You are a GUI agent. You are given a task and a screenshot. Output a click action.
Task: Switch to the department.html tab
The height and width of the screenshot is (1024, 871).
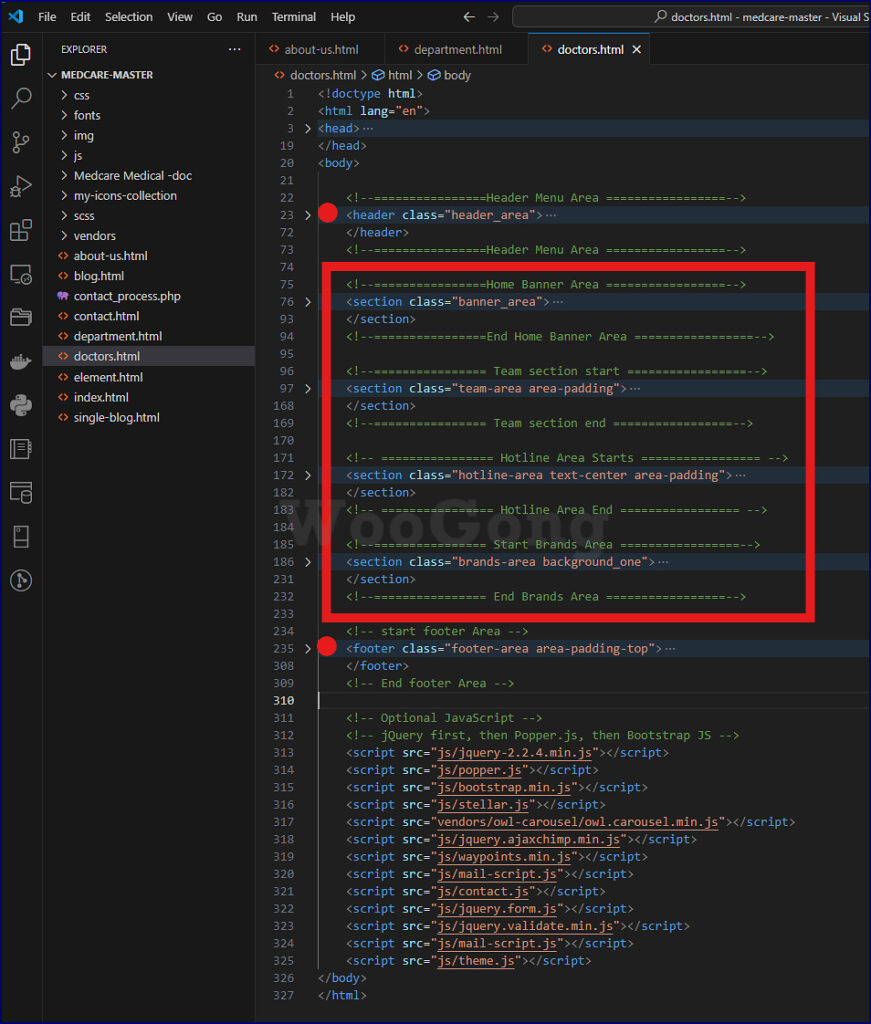tap(456, 50)
